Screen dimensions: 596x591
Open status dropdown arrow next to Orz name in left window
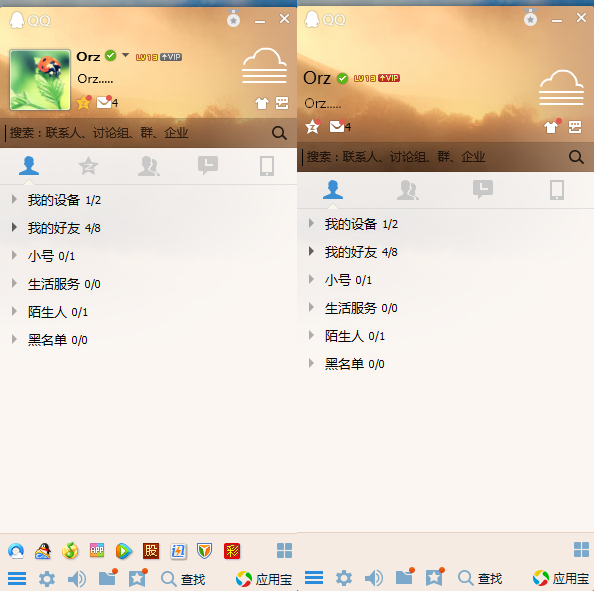pos(125,55)
